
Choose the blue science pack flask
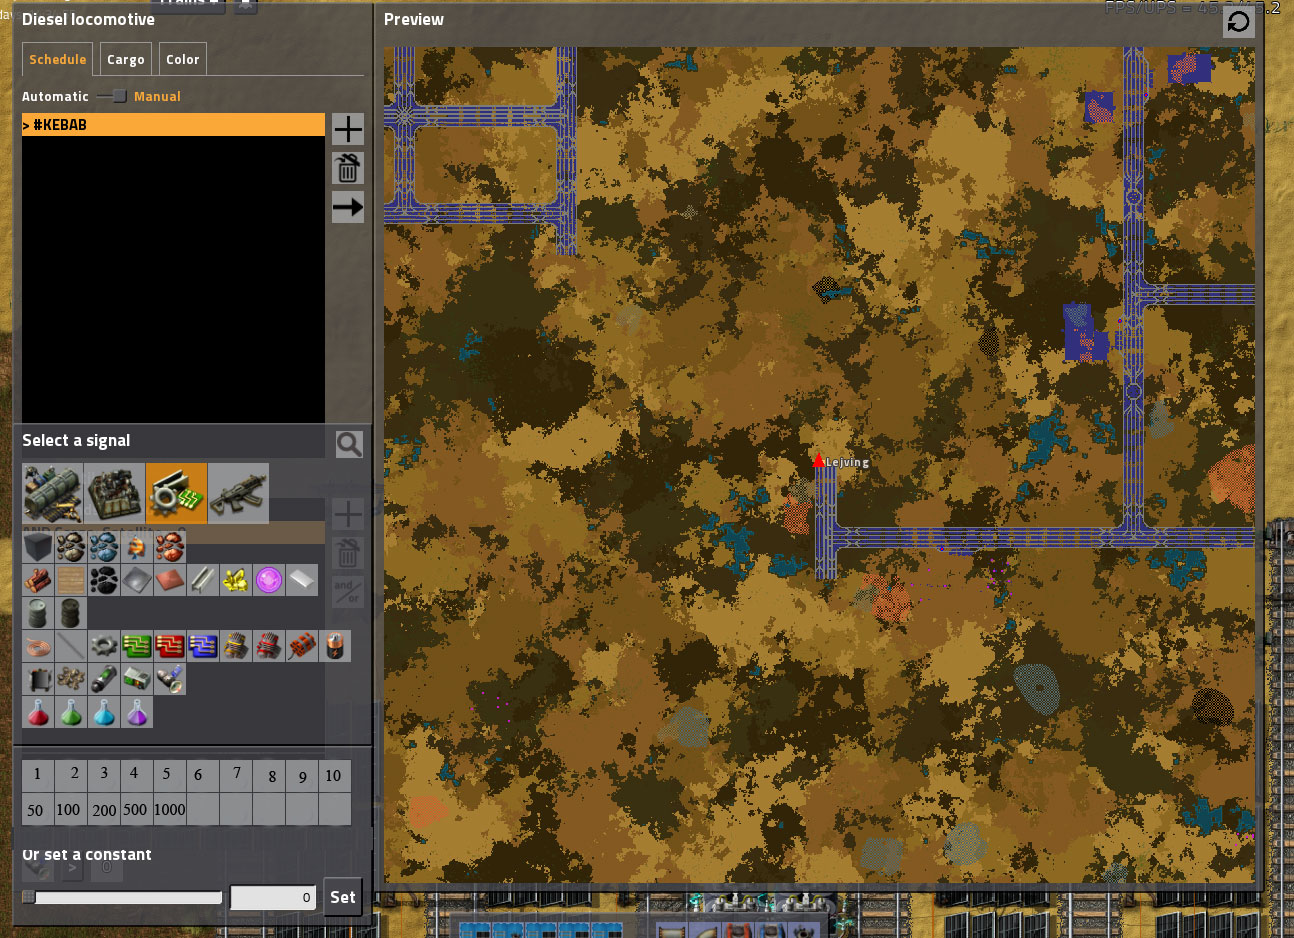[x=104, y=712]
